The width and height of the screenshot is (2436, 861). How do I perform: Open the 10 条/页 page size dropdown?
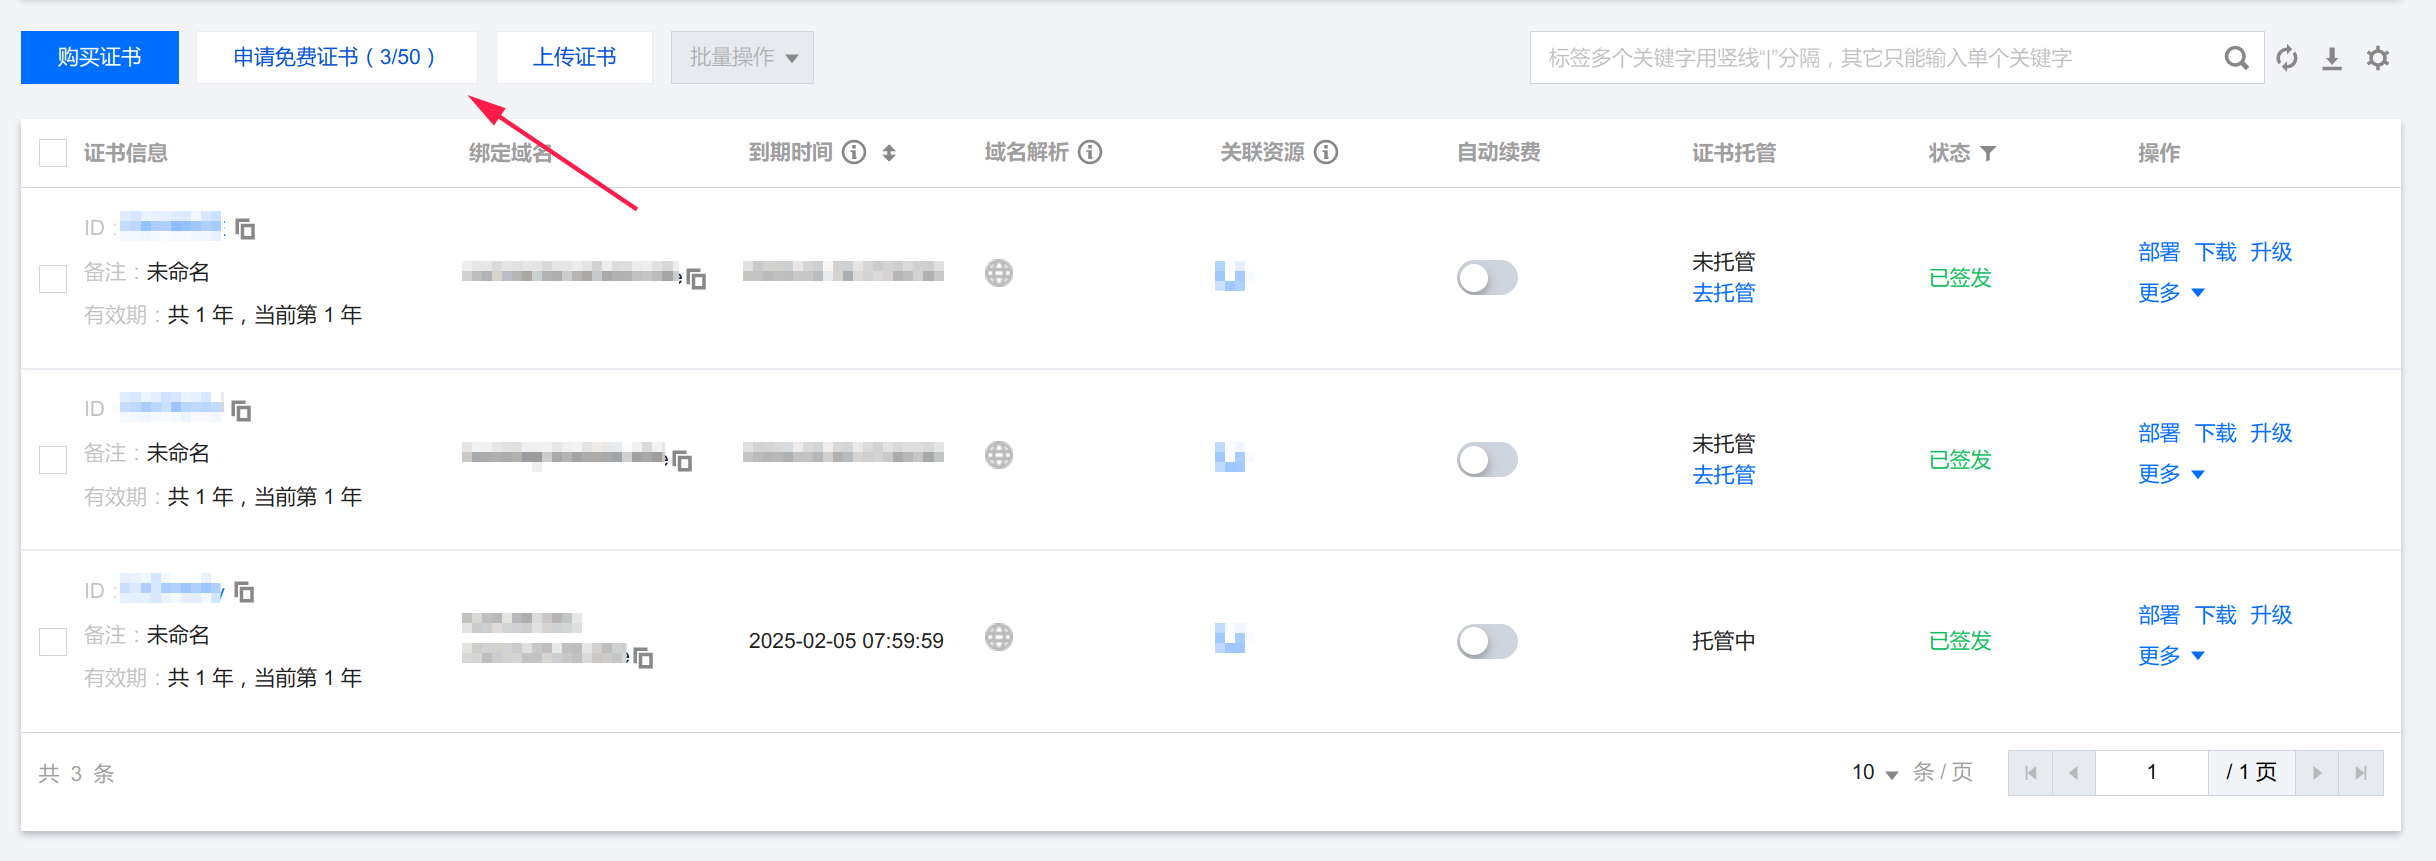click(1874, 773)
